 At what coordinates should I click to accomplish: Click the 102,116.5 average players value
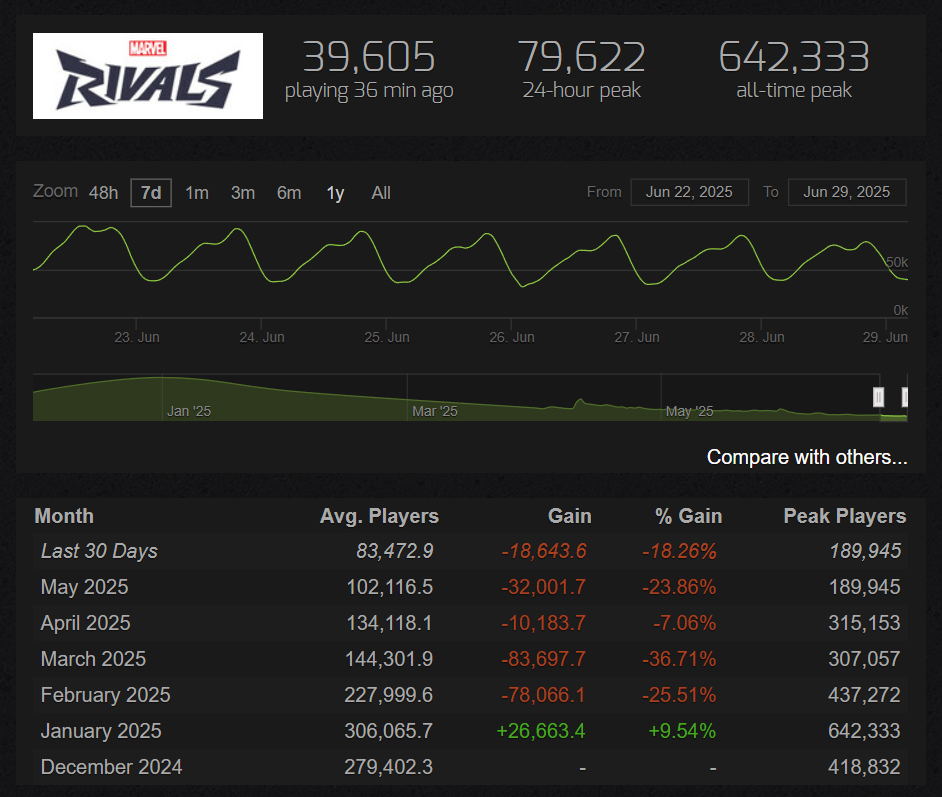[x=389, y=587]
